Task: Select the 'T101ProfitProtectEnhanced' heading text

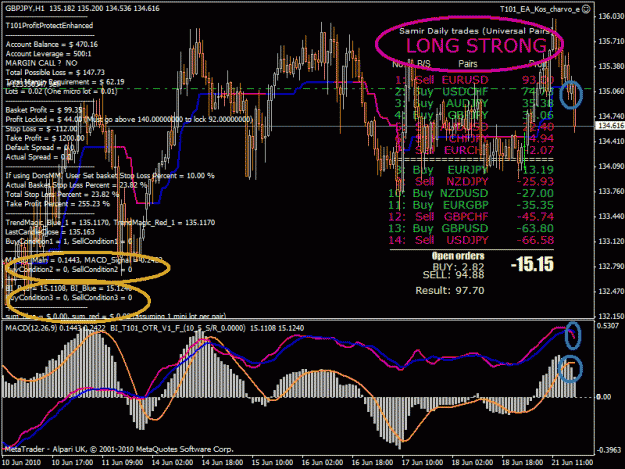Action: tap(49, 26)
